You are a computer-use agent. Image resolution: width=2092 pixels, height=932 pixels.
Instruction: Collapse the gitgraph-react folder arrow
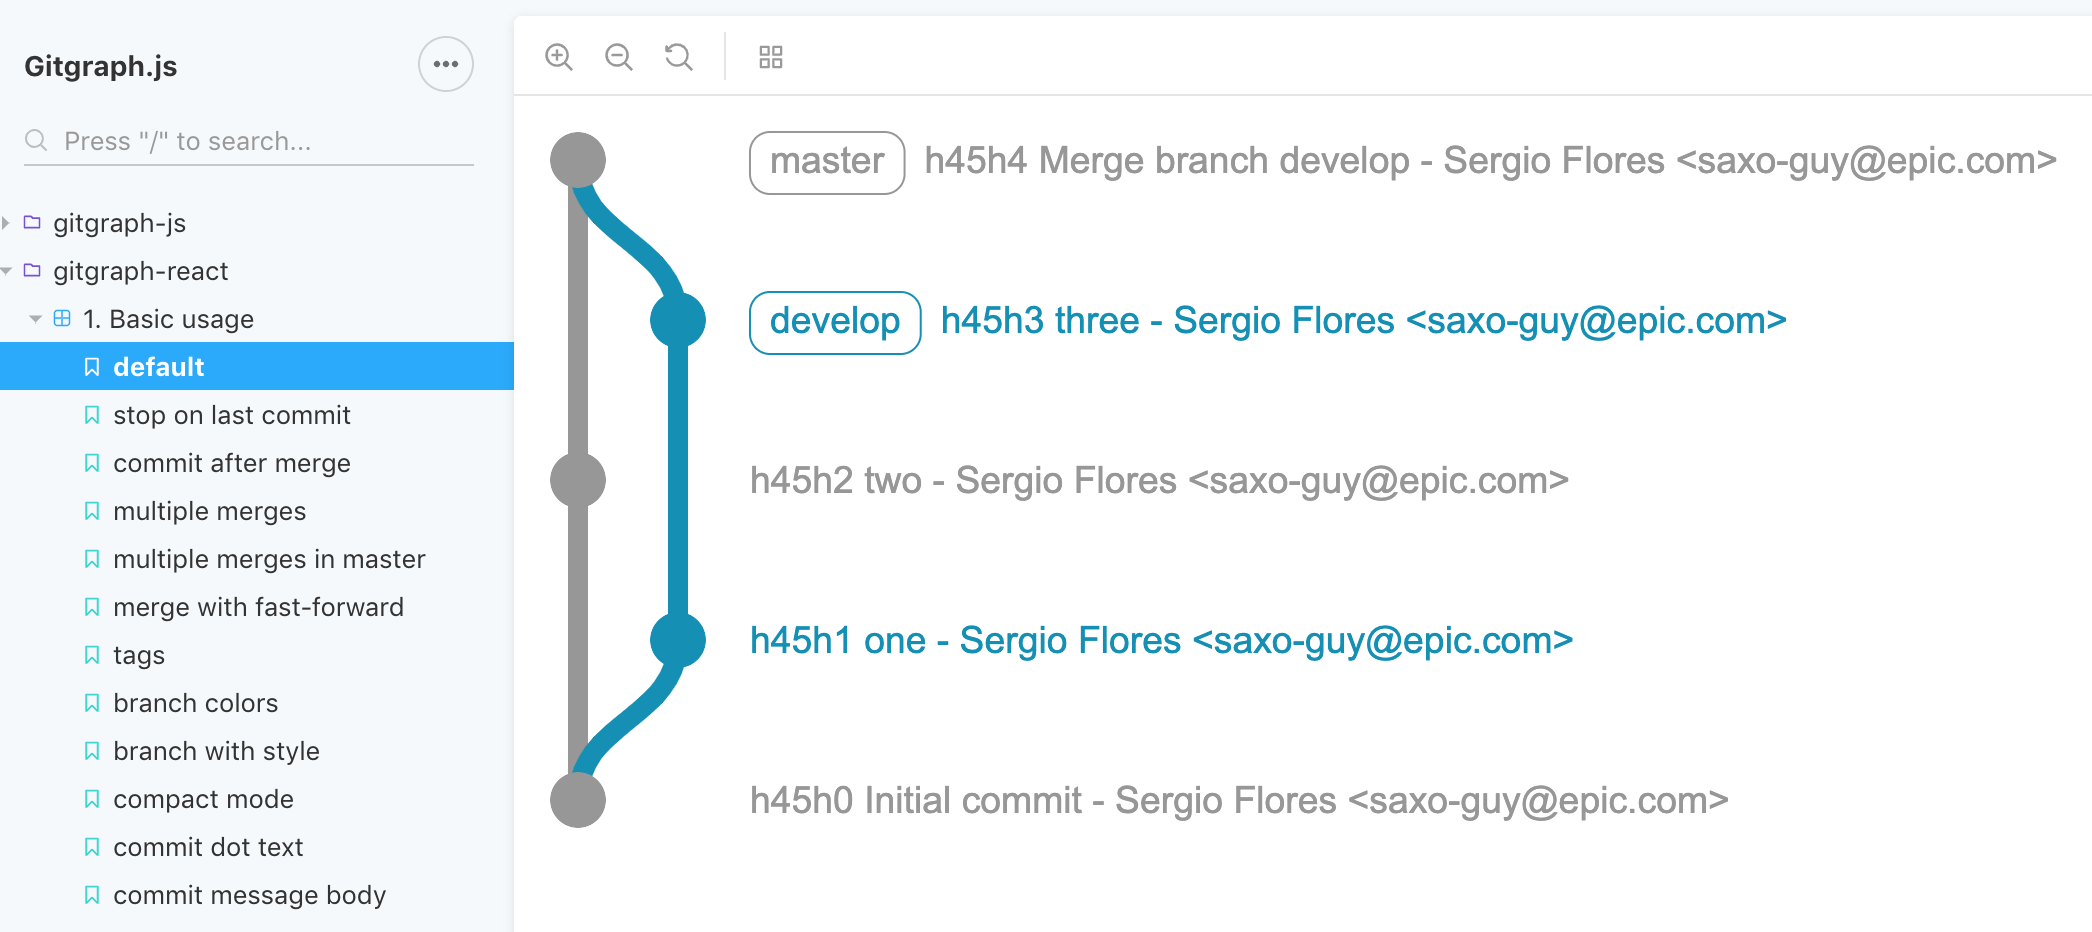(x=6, y=270)
